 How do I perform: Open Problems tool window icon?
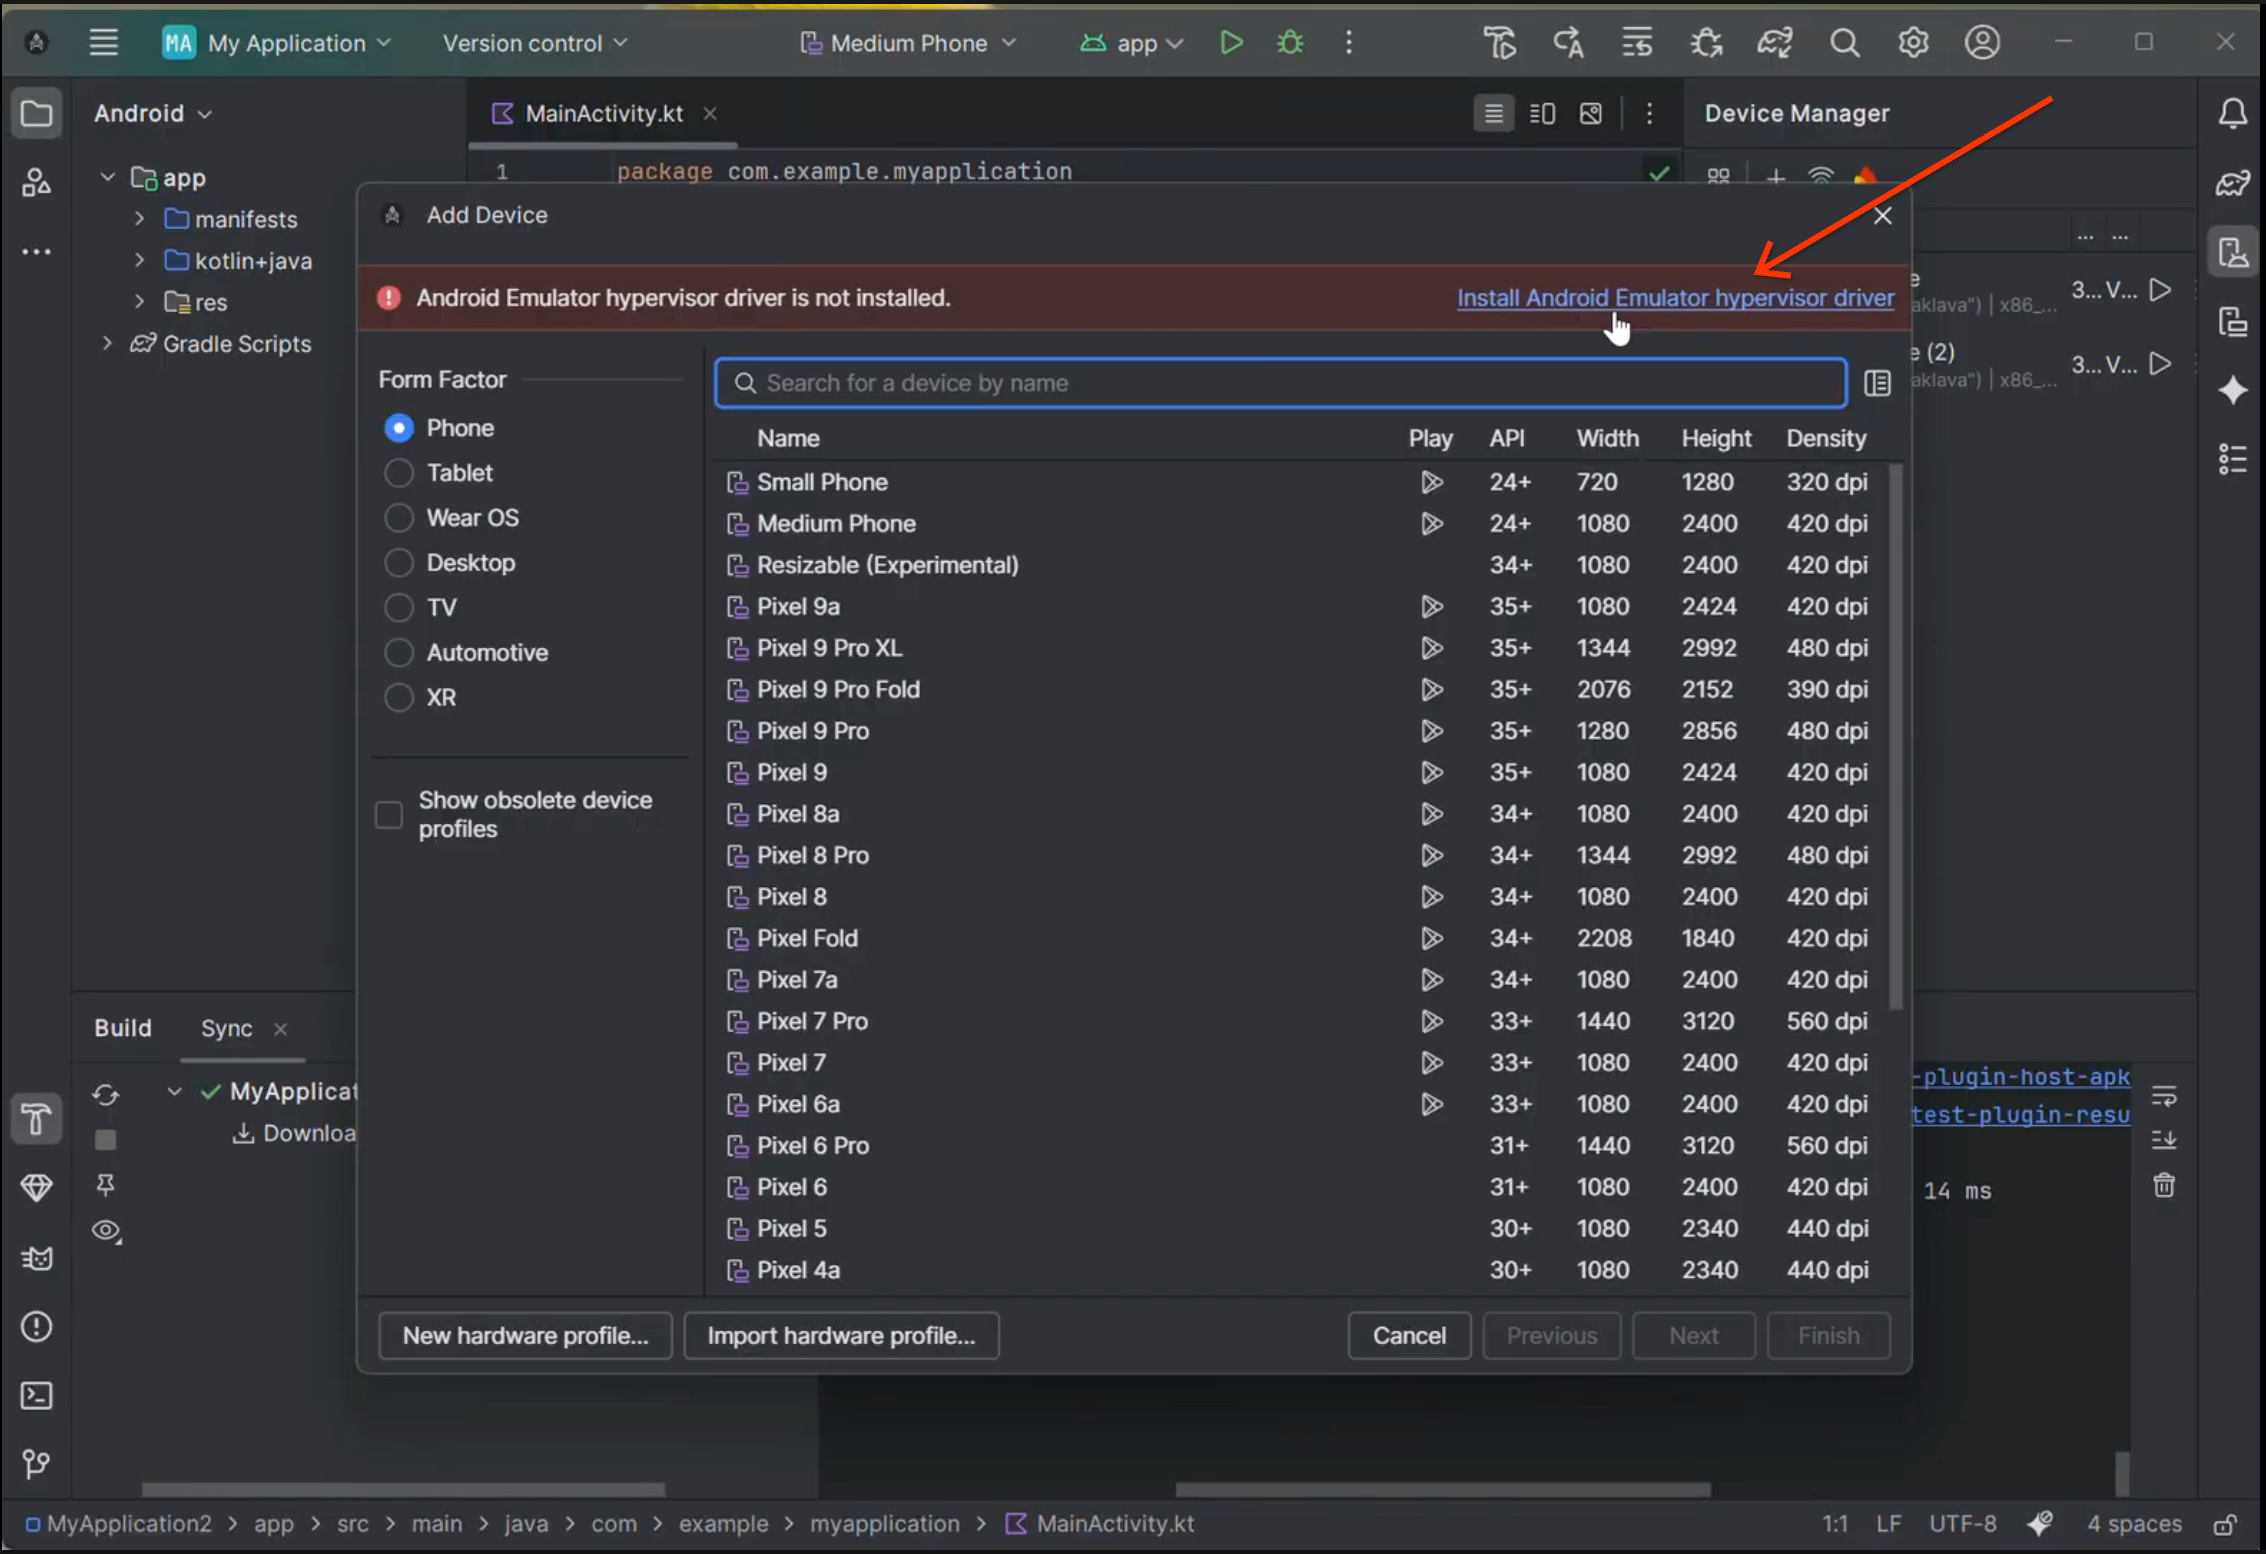coord(37,1327)
